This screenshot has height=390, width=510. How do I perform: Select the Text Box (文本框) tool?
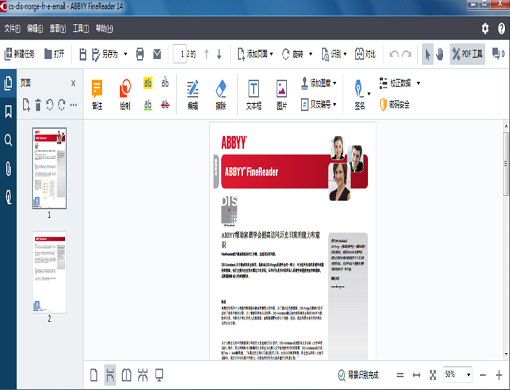coord(253,95)
